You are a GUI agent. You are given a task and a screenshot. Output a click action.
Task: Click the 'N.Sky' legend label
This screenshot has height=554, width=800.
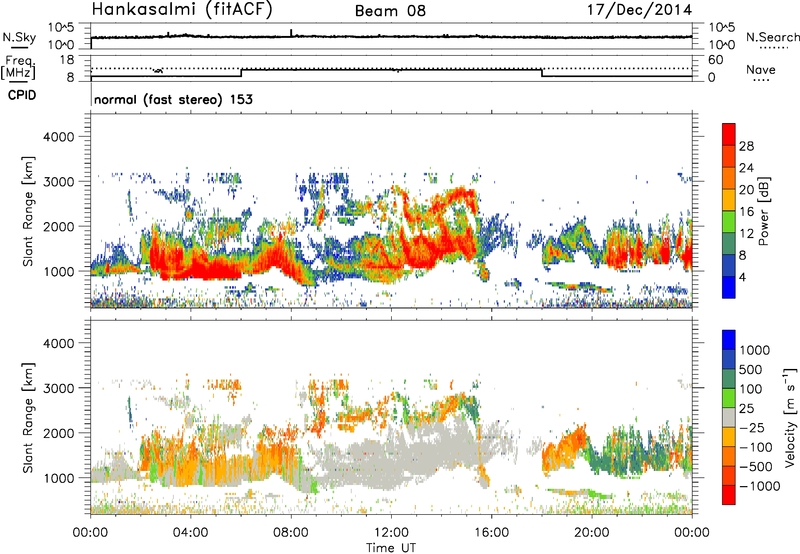(19, 37)
